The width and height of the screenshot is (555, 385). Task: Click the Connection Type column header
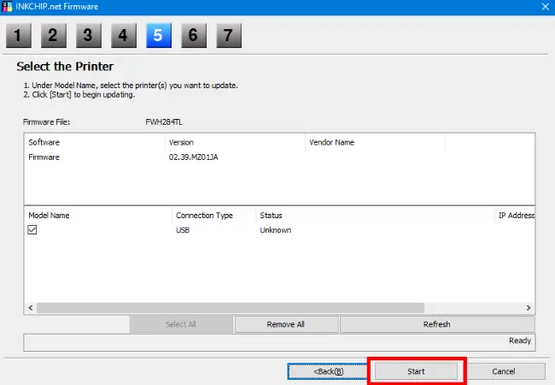click(214, 215)
